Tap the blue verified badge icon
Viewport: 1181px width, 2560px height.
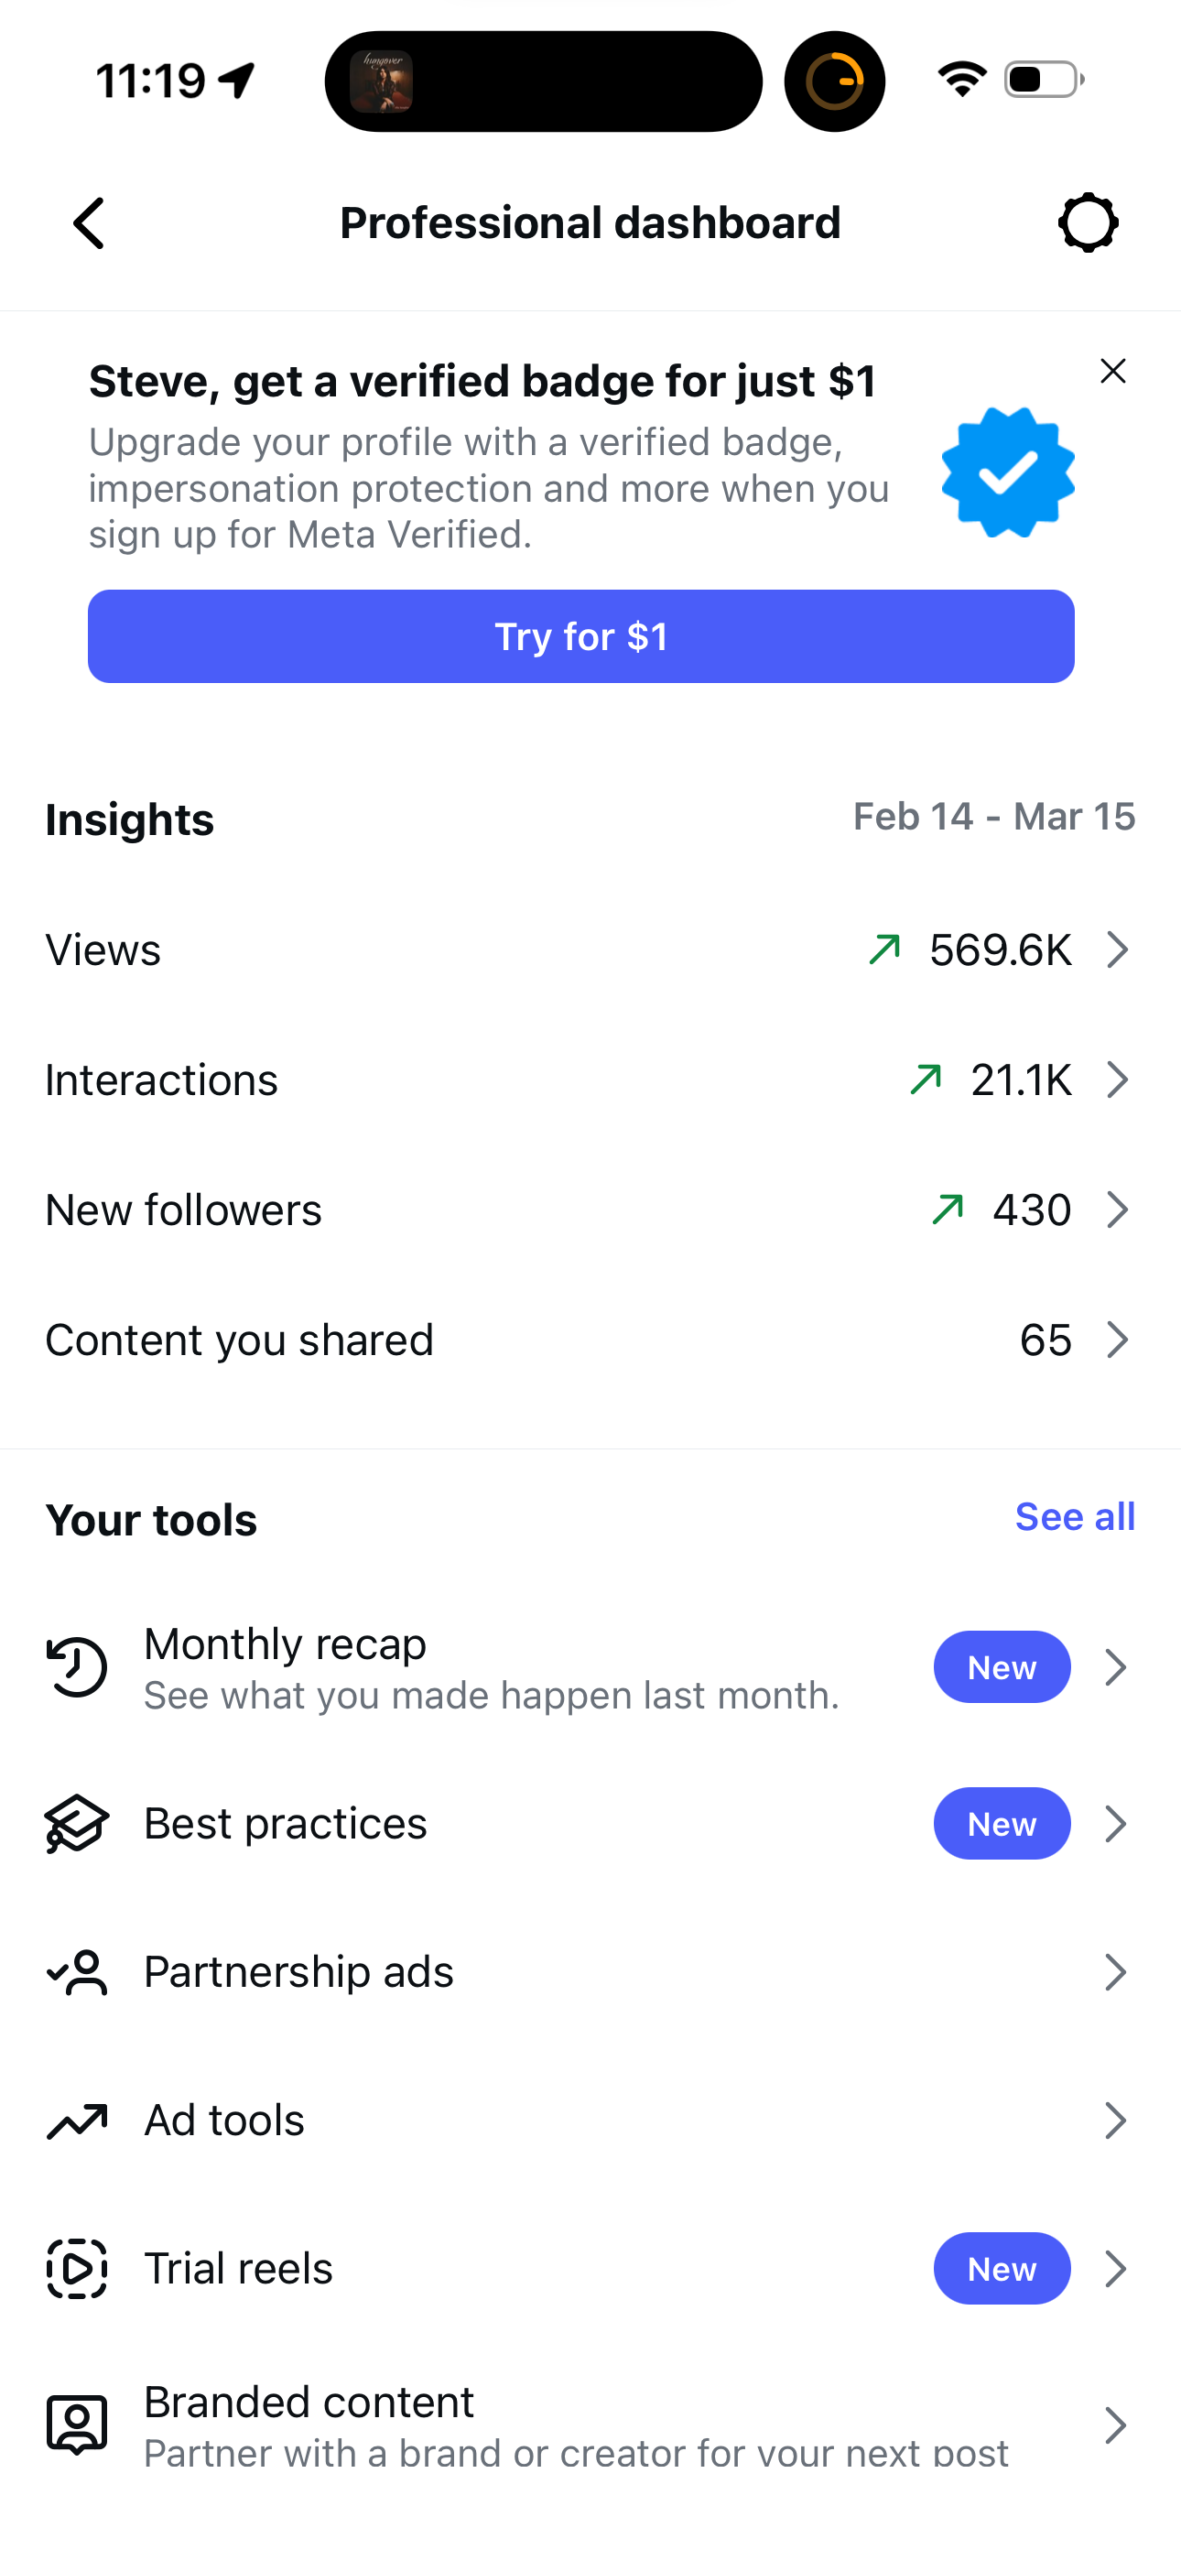tap(1008, 473)
